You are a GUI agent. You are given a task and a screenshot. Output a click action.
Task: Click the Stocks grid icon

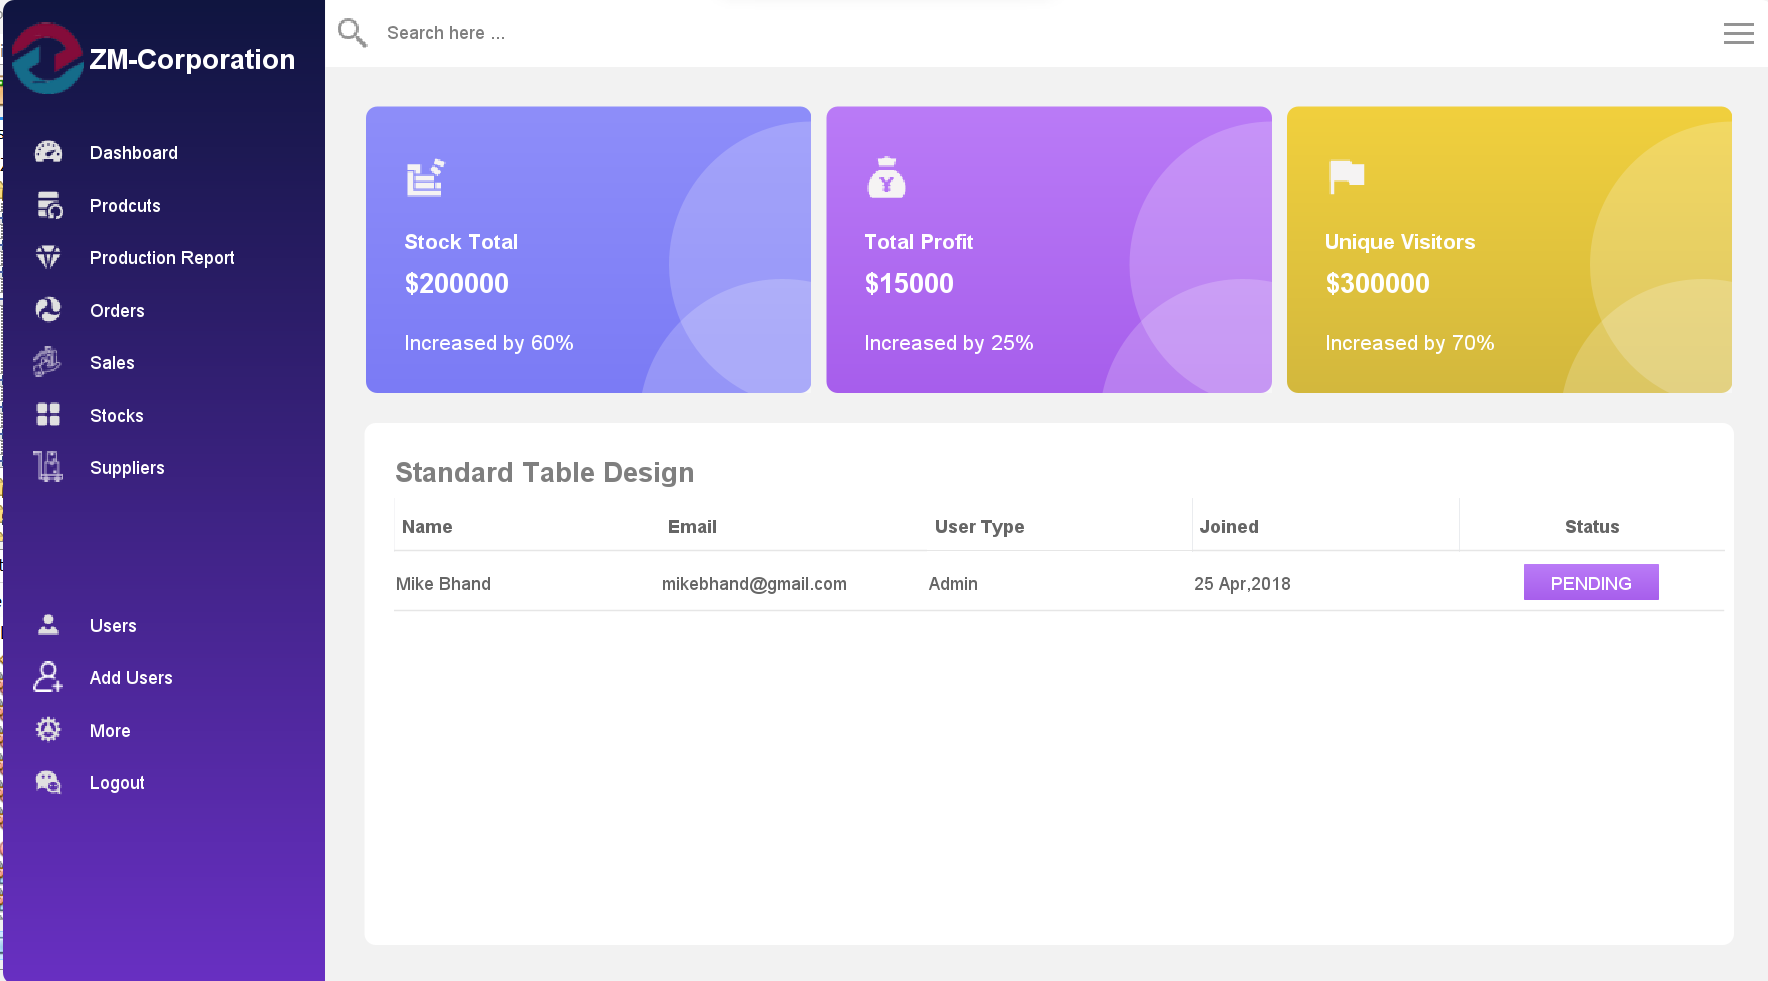[x=47, y=415]
